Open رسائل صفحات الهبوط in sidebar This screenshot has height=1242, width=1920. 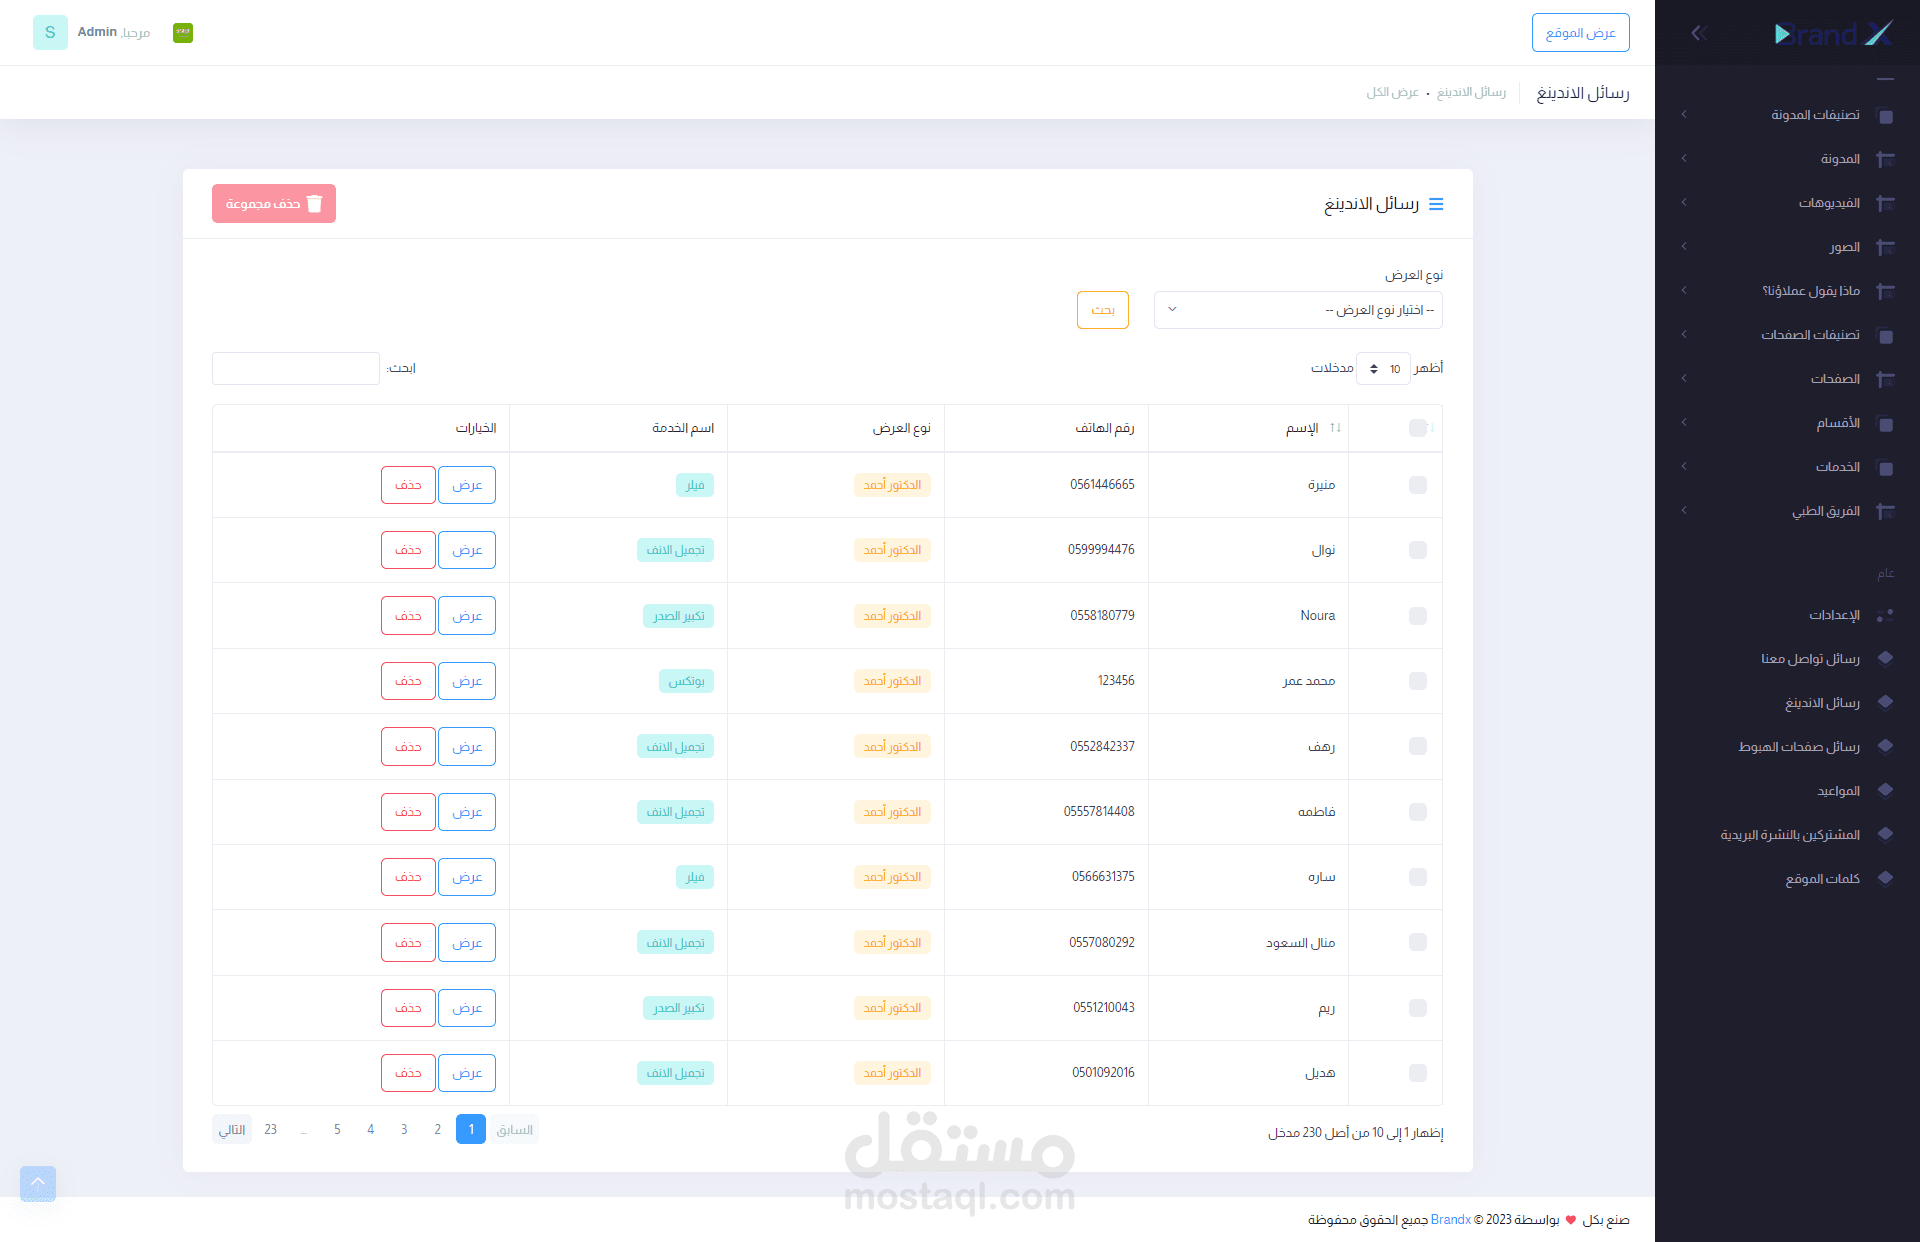point(1798,747)
